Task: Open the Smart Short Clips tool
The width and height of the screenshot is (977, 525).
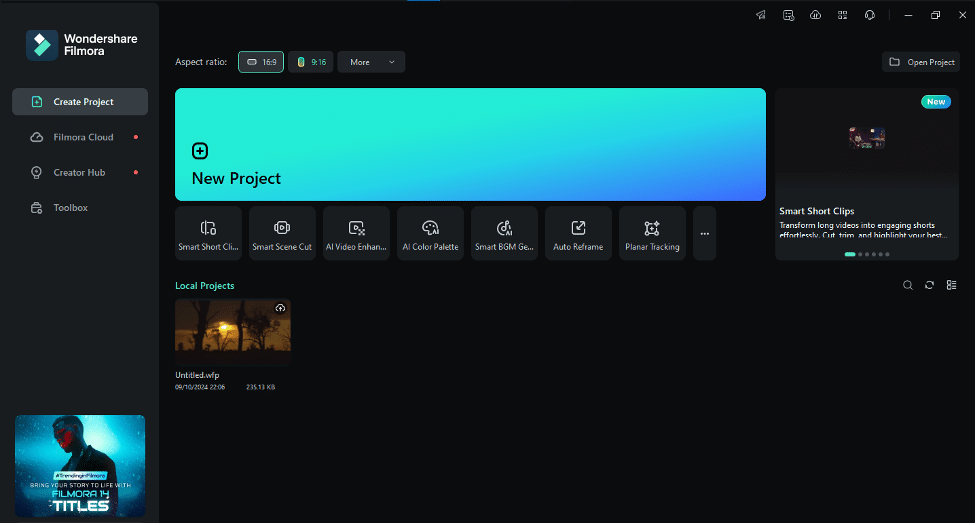Action: click(208, 234)
